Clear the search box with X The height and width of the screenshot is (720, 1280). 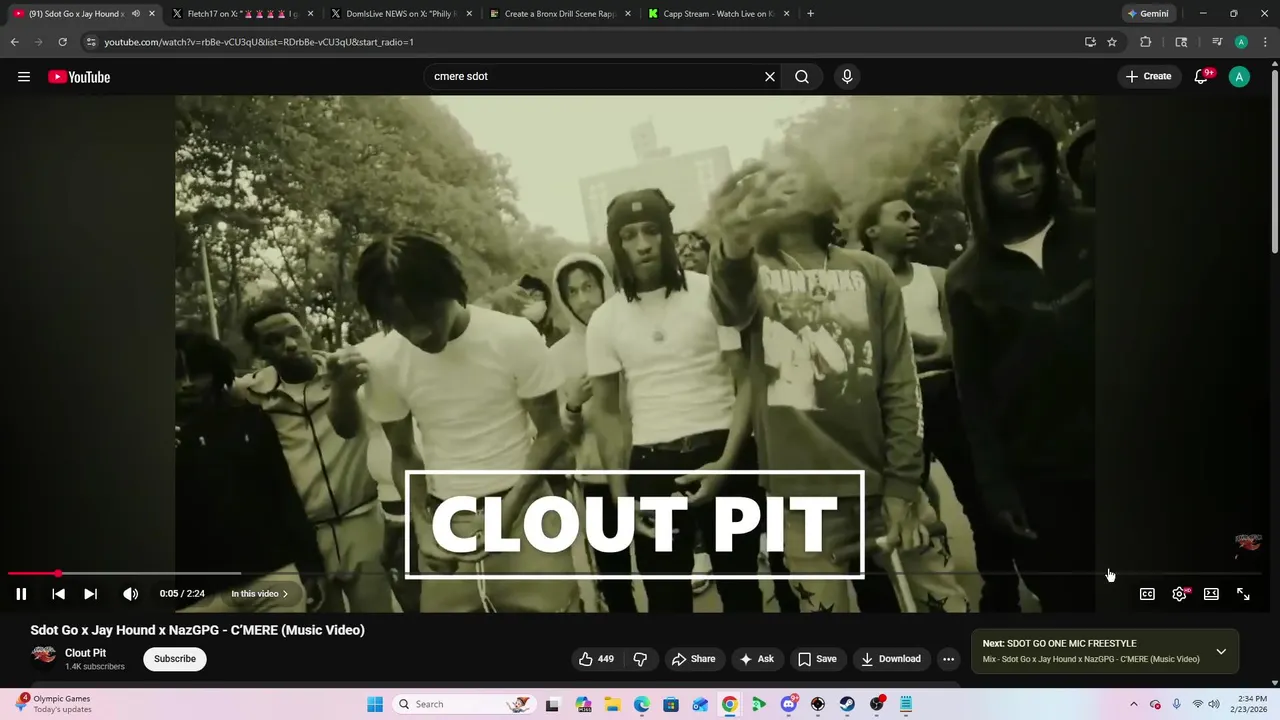pos(770,77)
